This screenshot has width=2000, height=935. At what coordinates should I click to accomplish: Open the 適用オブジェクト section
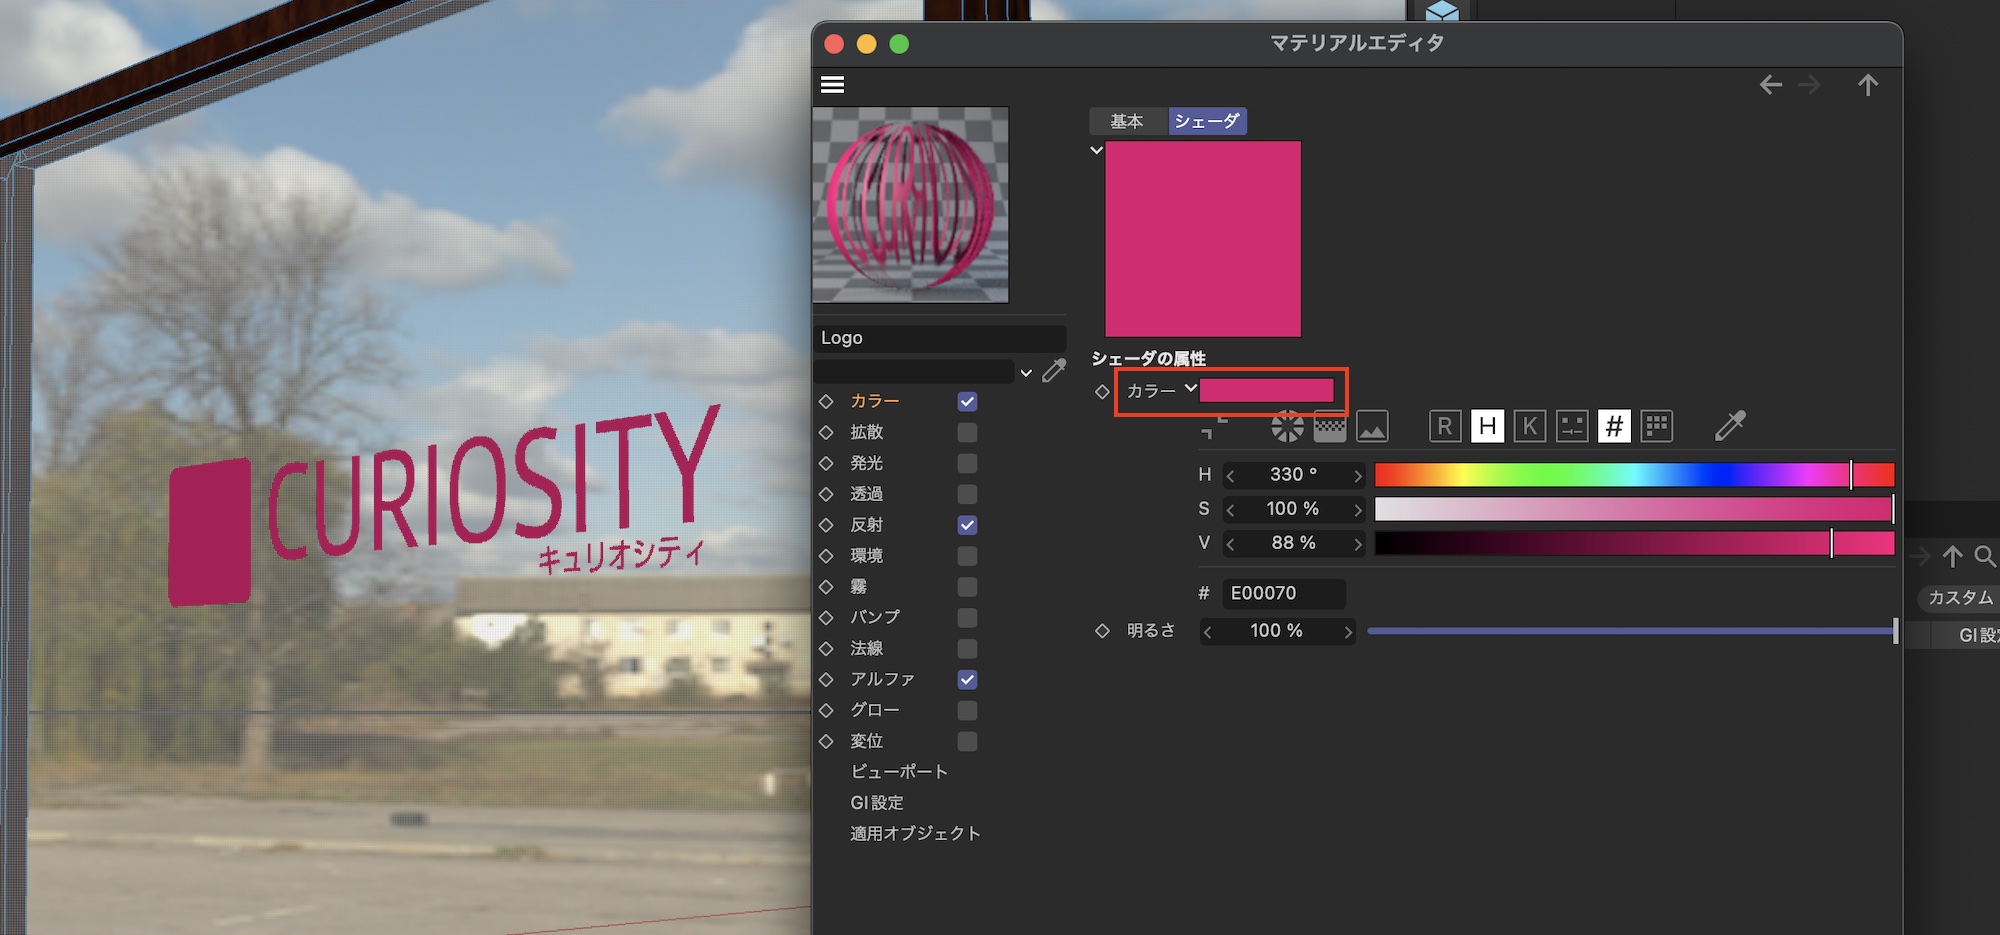pos(915,833)
